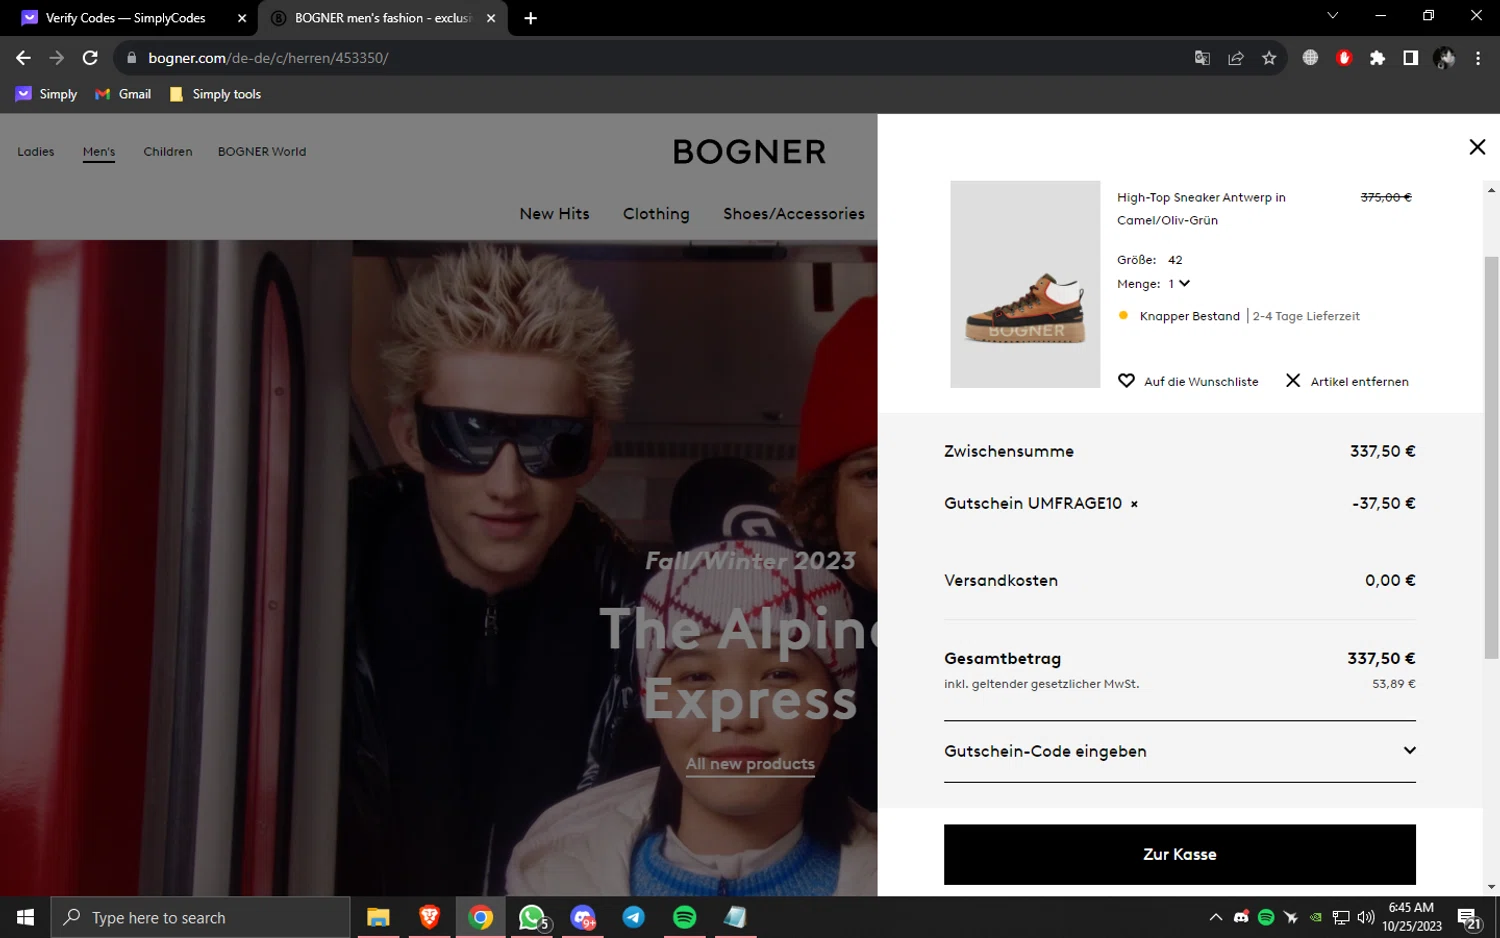Click the translate page icon
1500x938 pixels.
click(1202, 58)
